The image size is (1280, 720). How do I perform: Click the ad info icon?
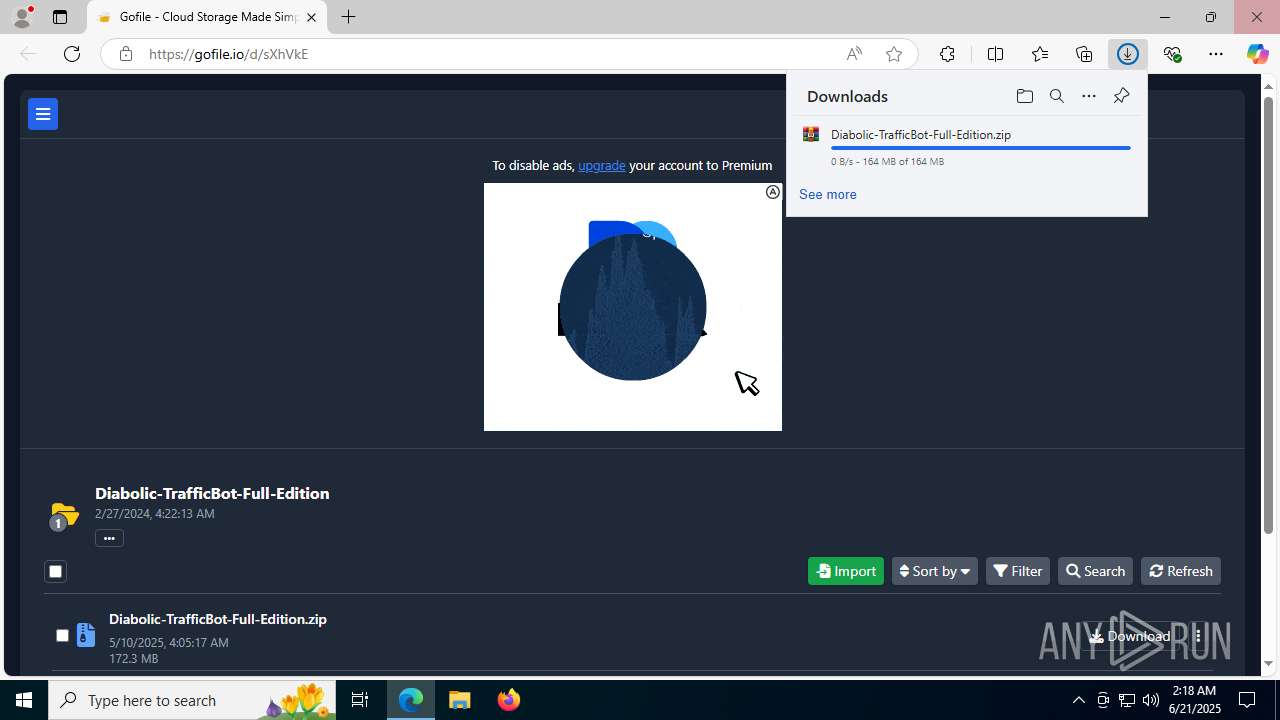[773, 192]
